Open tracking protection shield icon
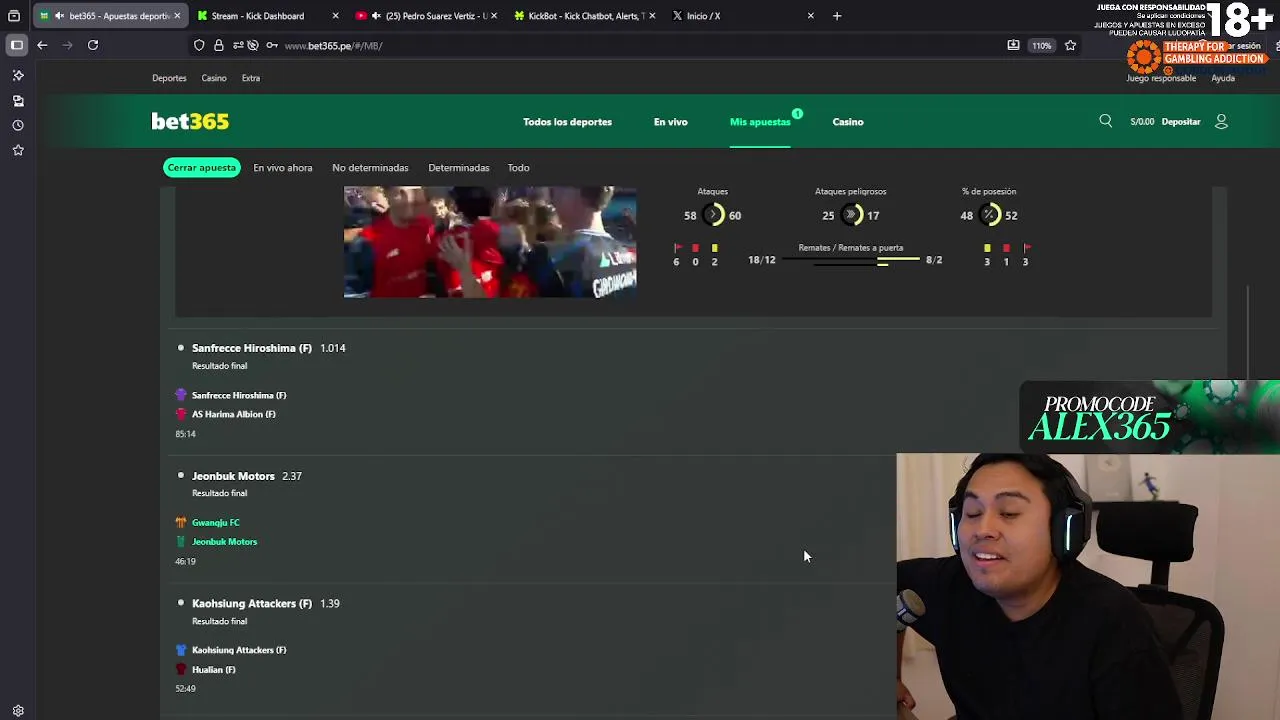Image resolution: width=1280 pixels, height=720 pixels. [199, 45]
